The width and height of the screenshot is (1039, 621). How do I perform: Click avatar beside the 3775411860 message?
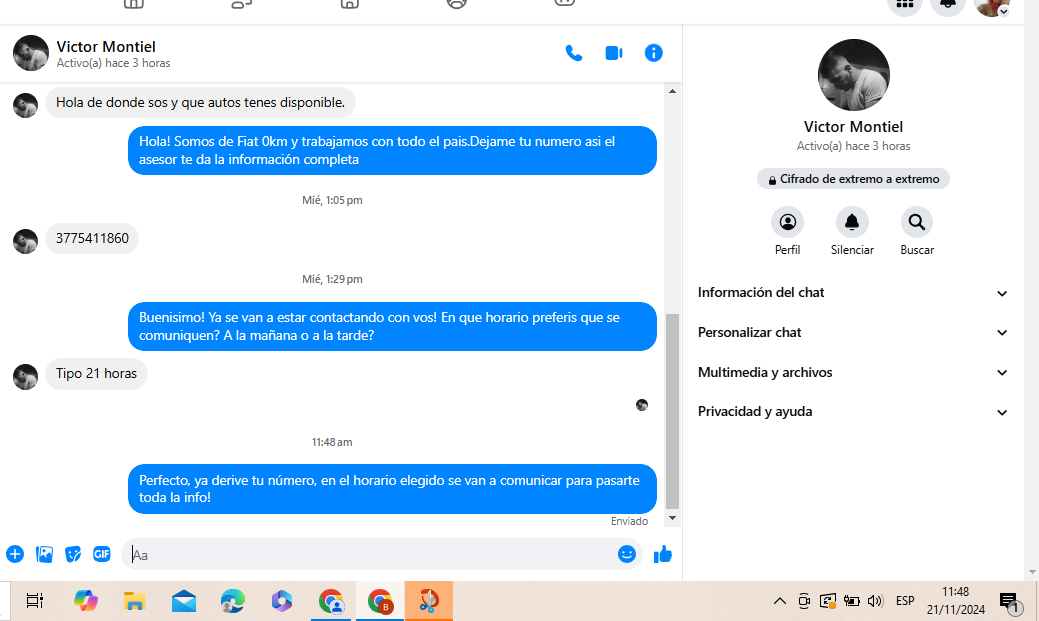tap(25, 241)
